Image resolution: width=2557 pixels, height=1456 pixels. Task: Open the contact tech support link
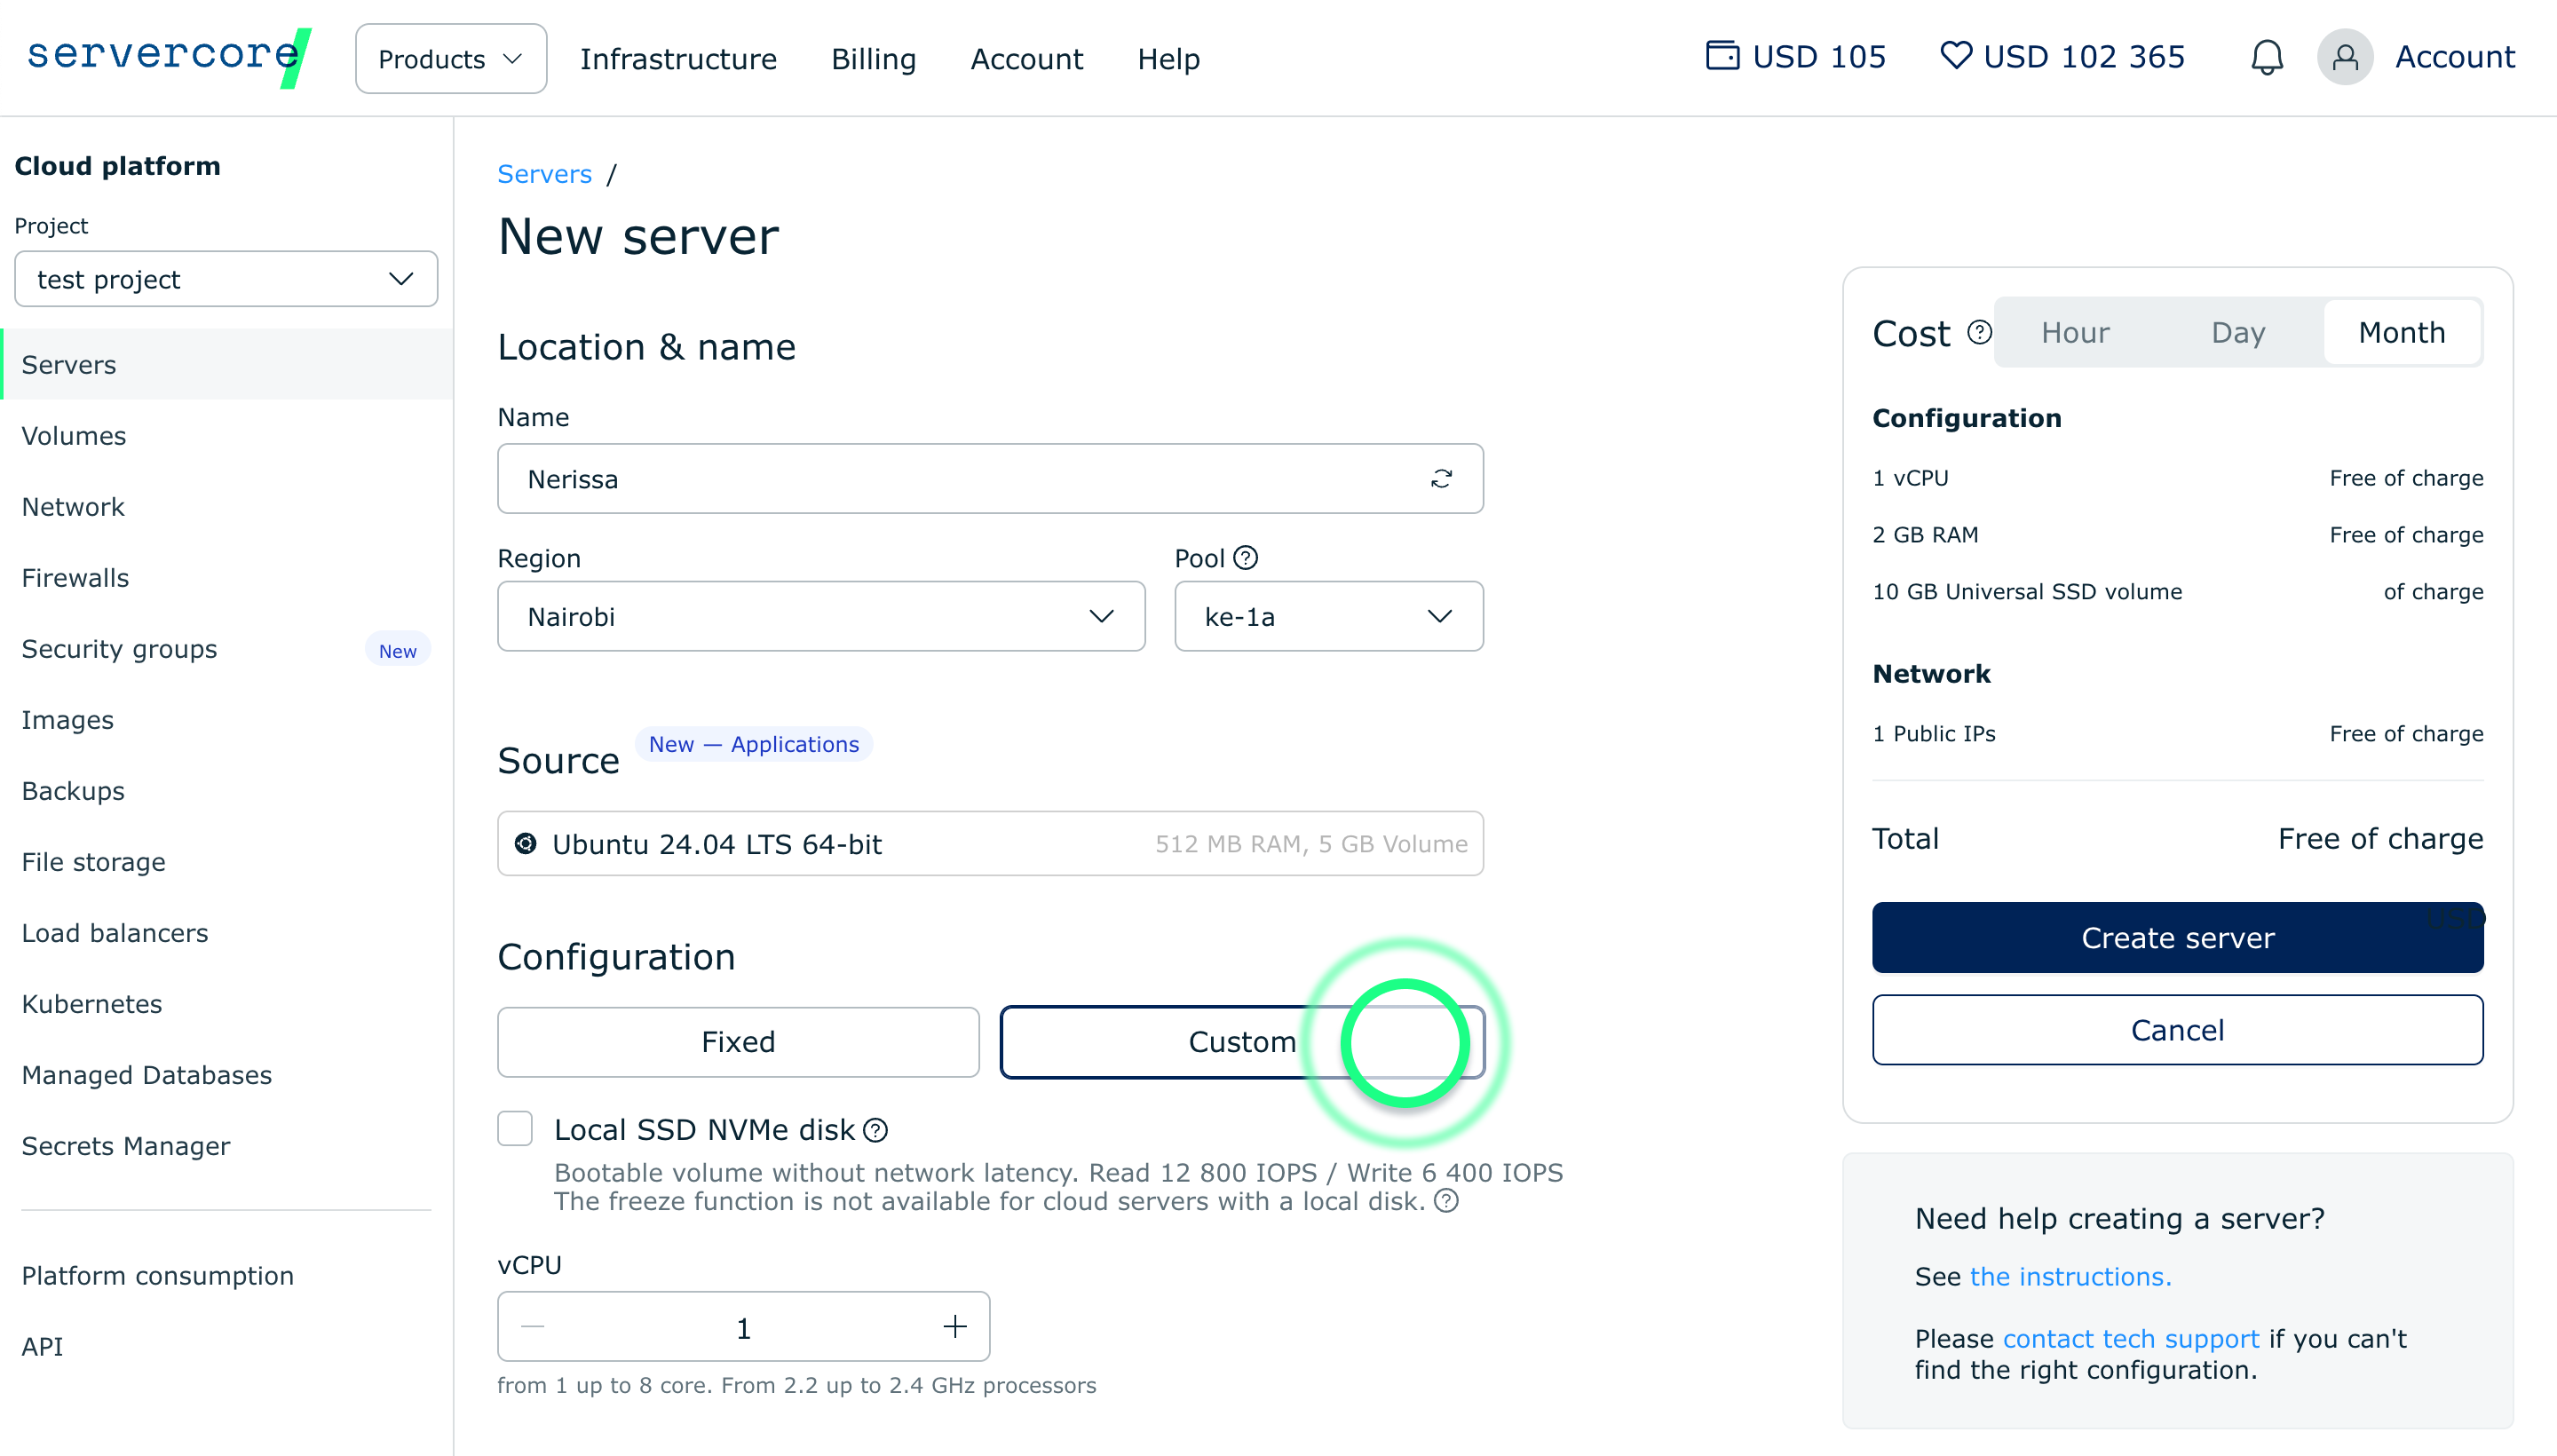coord(2130,1338)
